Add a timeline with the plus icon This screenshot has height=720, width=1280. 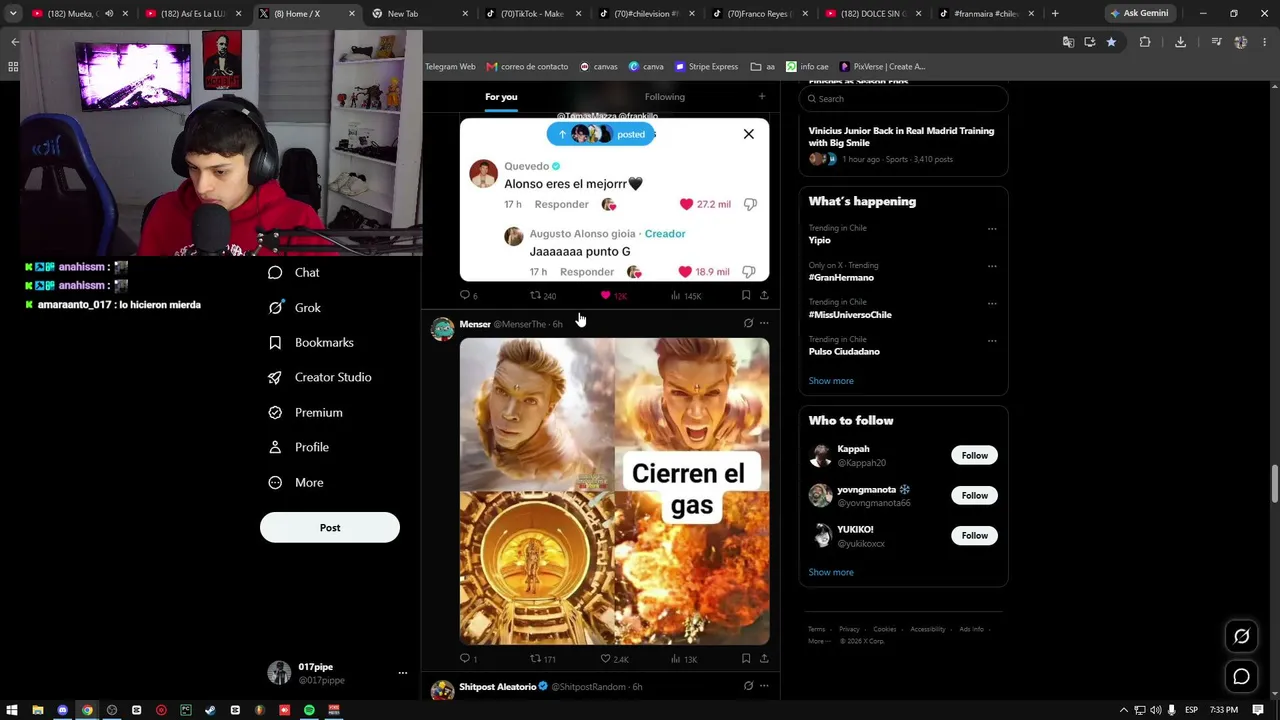[x=762, y=96]
